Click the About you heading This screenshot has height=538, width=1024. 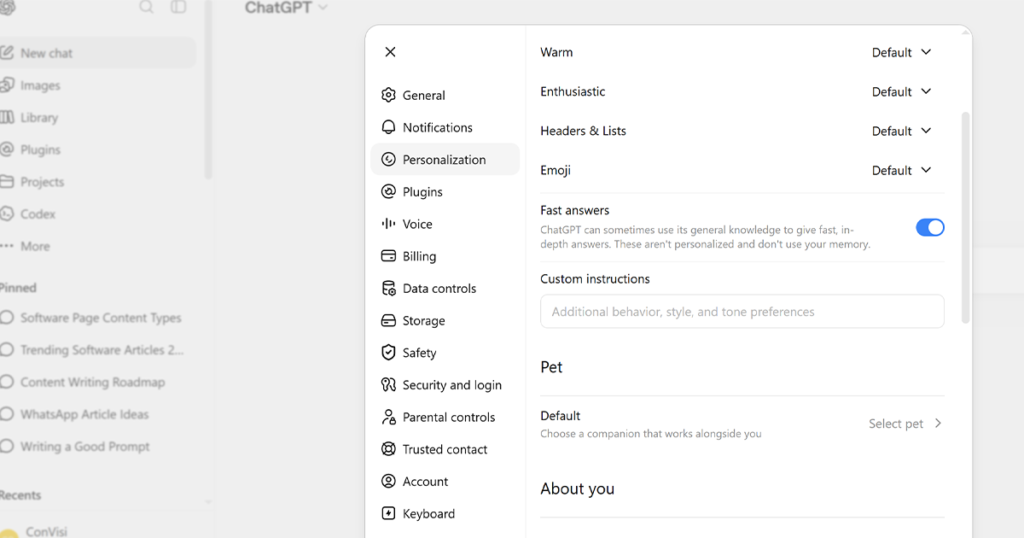coord(577,489)
